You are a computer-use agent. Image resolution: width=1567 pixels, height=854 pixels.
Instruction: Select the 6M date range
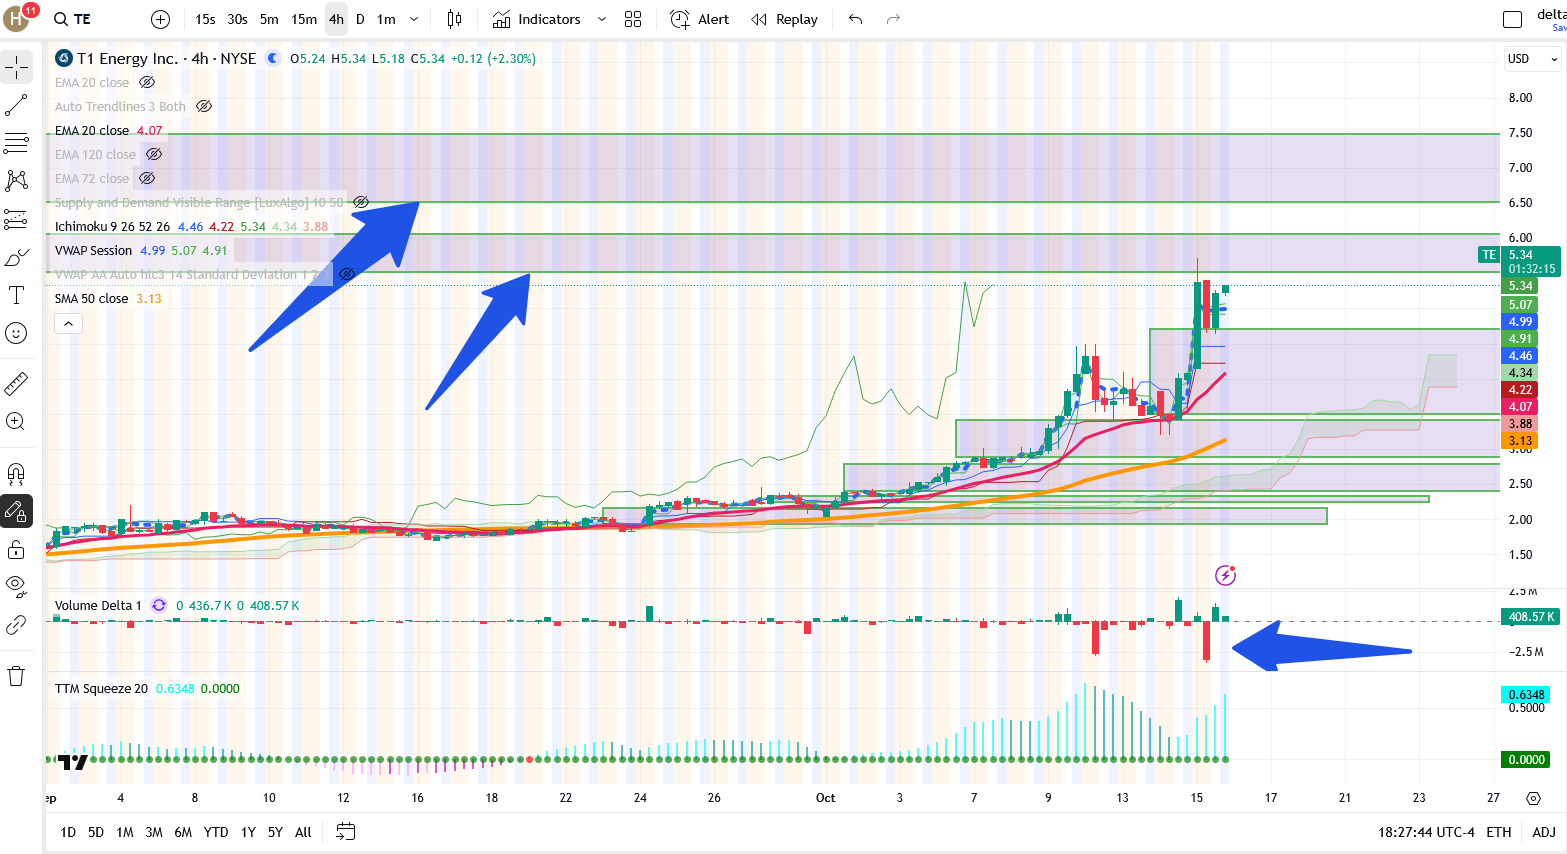(x=183, y=832)
